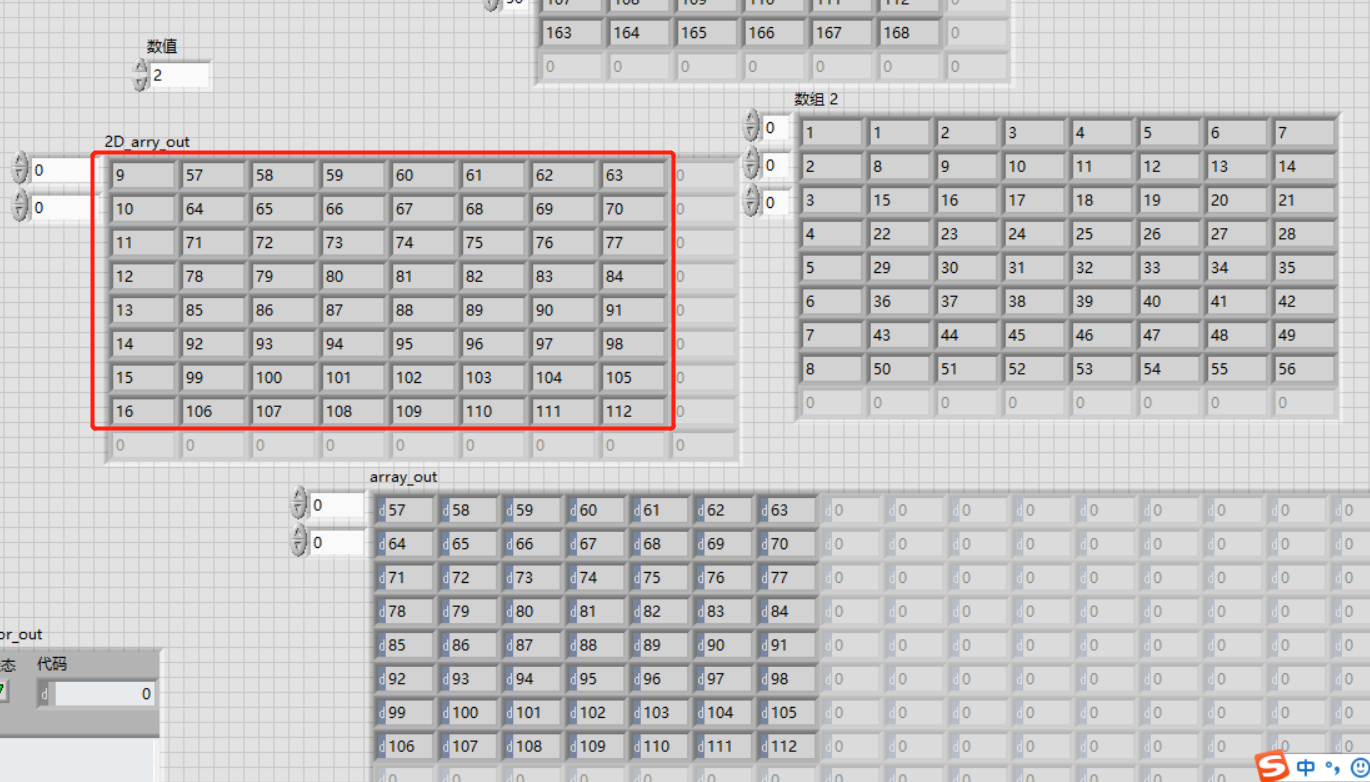1370x782 pixels.
Task: Click the 代码 label in error cluster
Action: click(52, 664)
